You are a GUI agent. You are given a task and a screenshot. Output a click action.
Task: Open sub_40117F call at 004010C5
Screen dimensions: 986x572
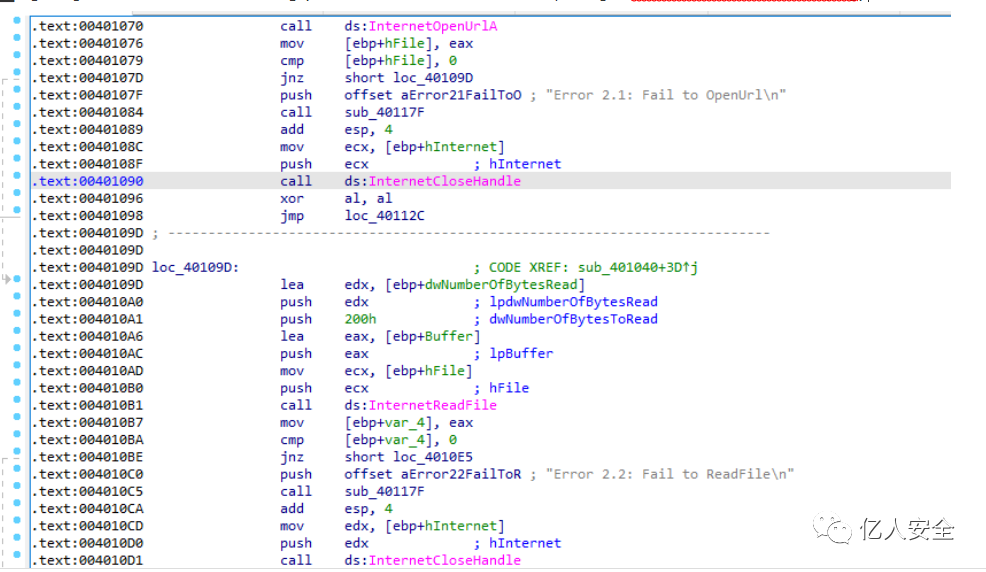[x=384, y=492]
